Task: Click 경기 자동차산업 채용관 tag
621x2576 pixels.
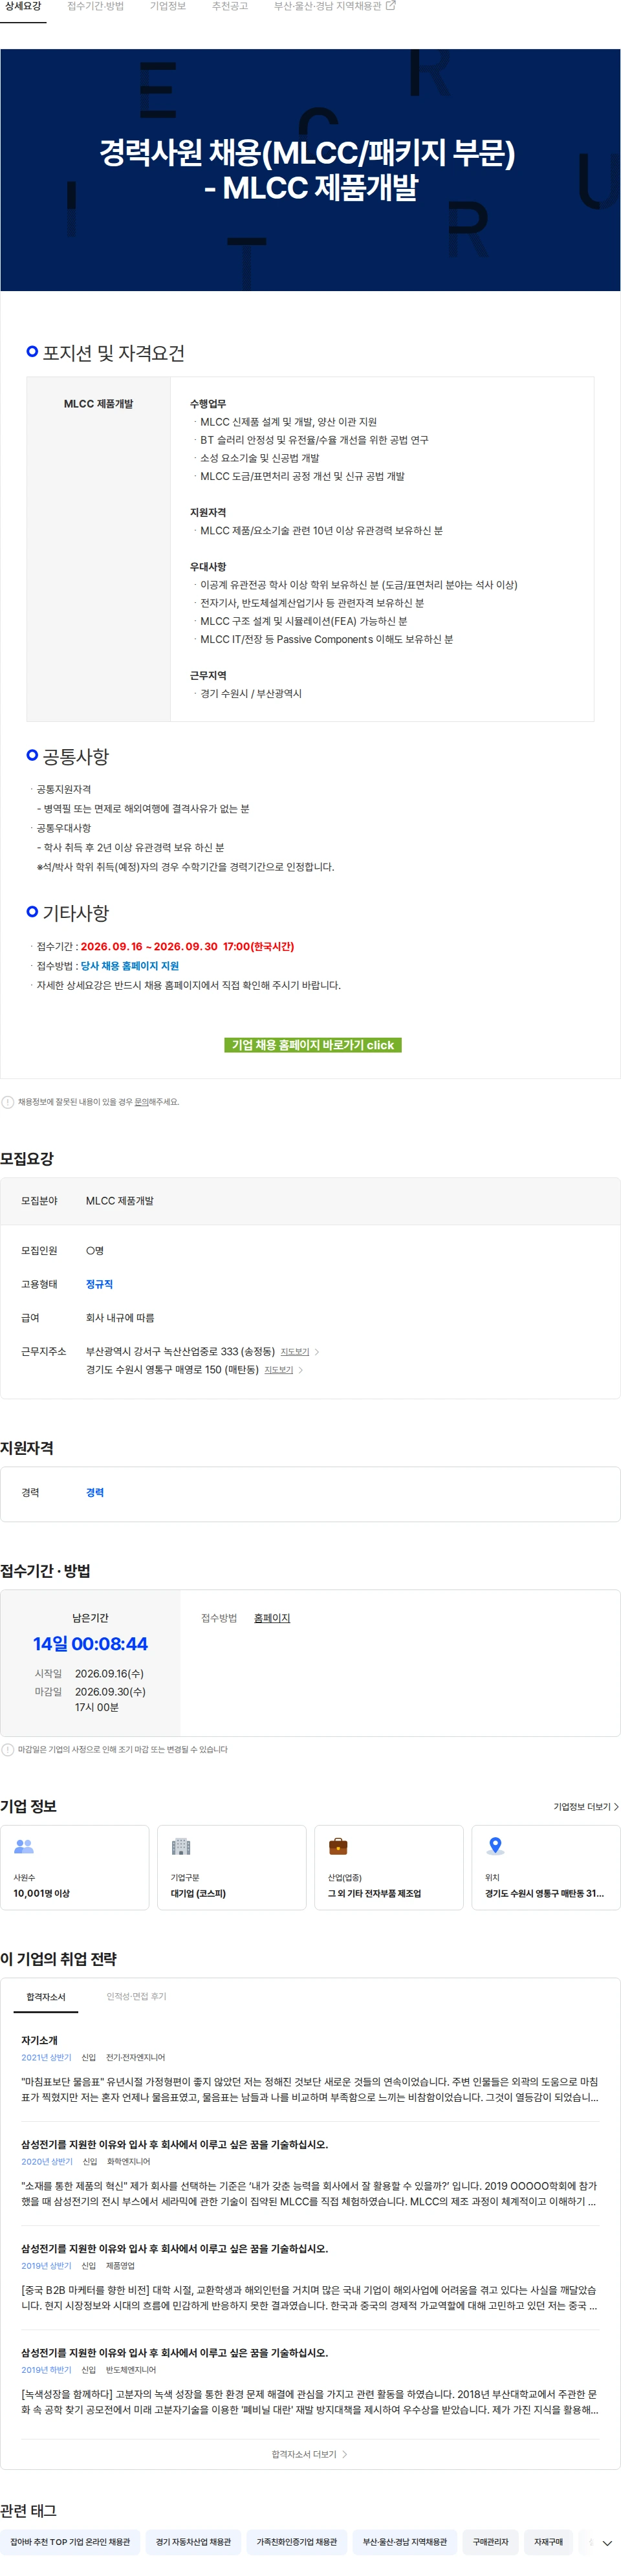Action: click(193, 2542)
